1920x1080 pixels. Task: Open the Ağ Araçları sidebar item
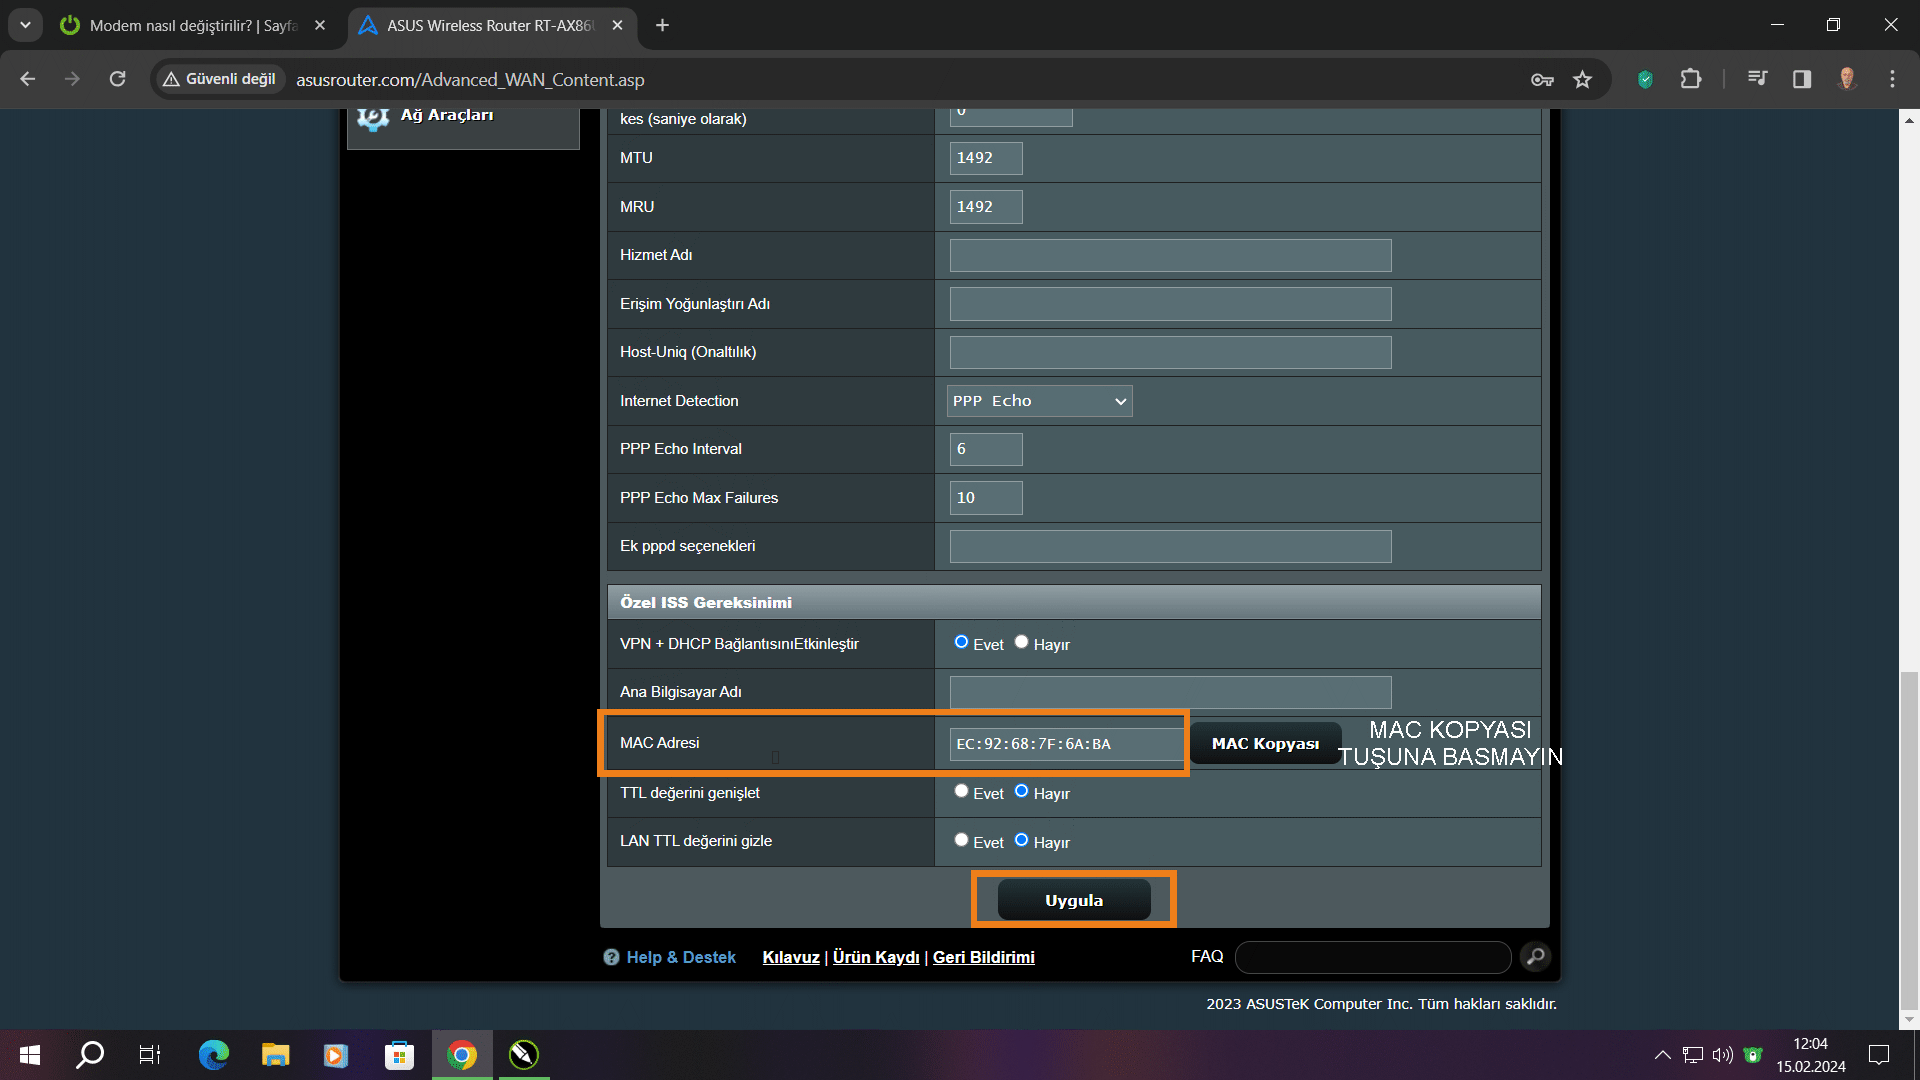(446, 116)
